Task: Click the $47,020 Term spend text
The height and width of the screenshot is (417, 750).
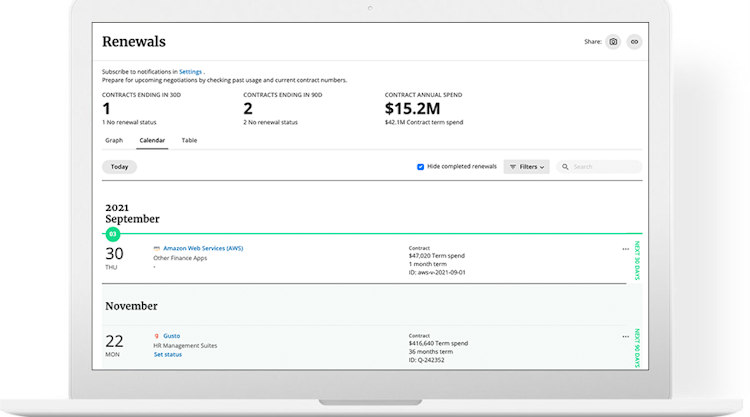Action: (x=437, y=256)
